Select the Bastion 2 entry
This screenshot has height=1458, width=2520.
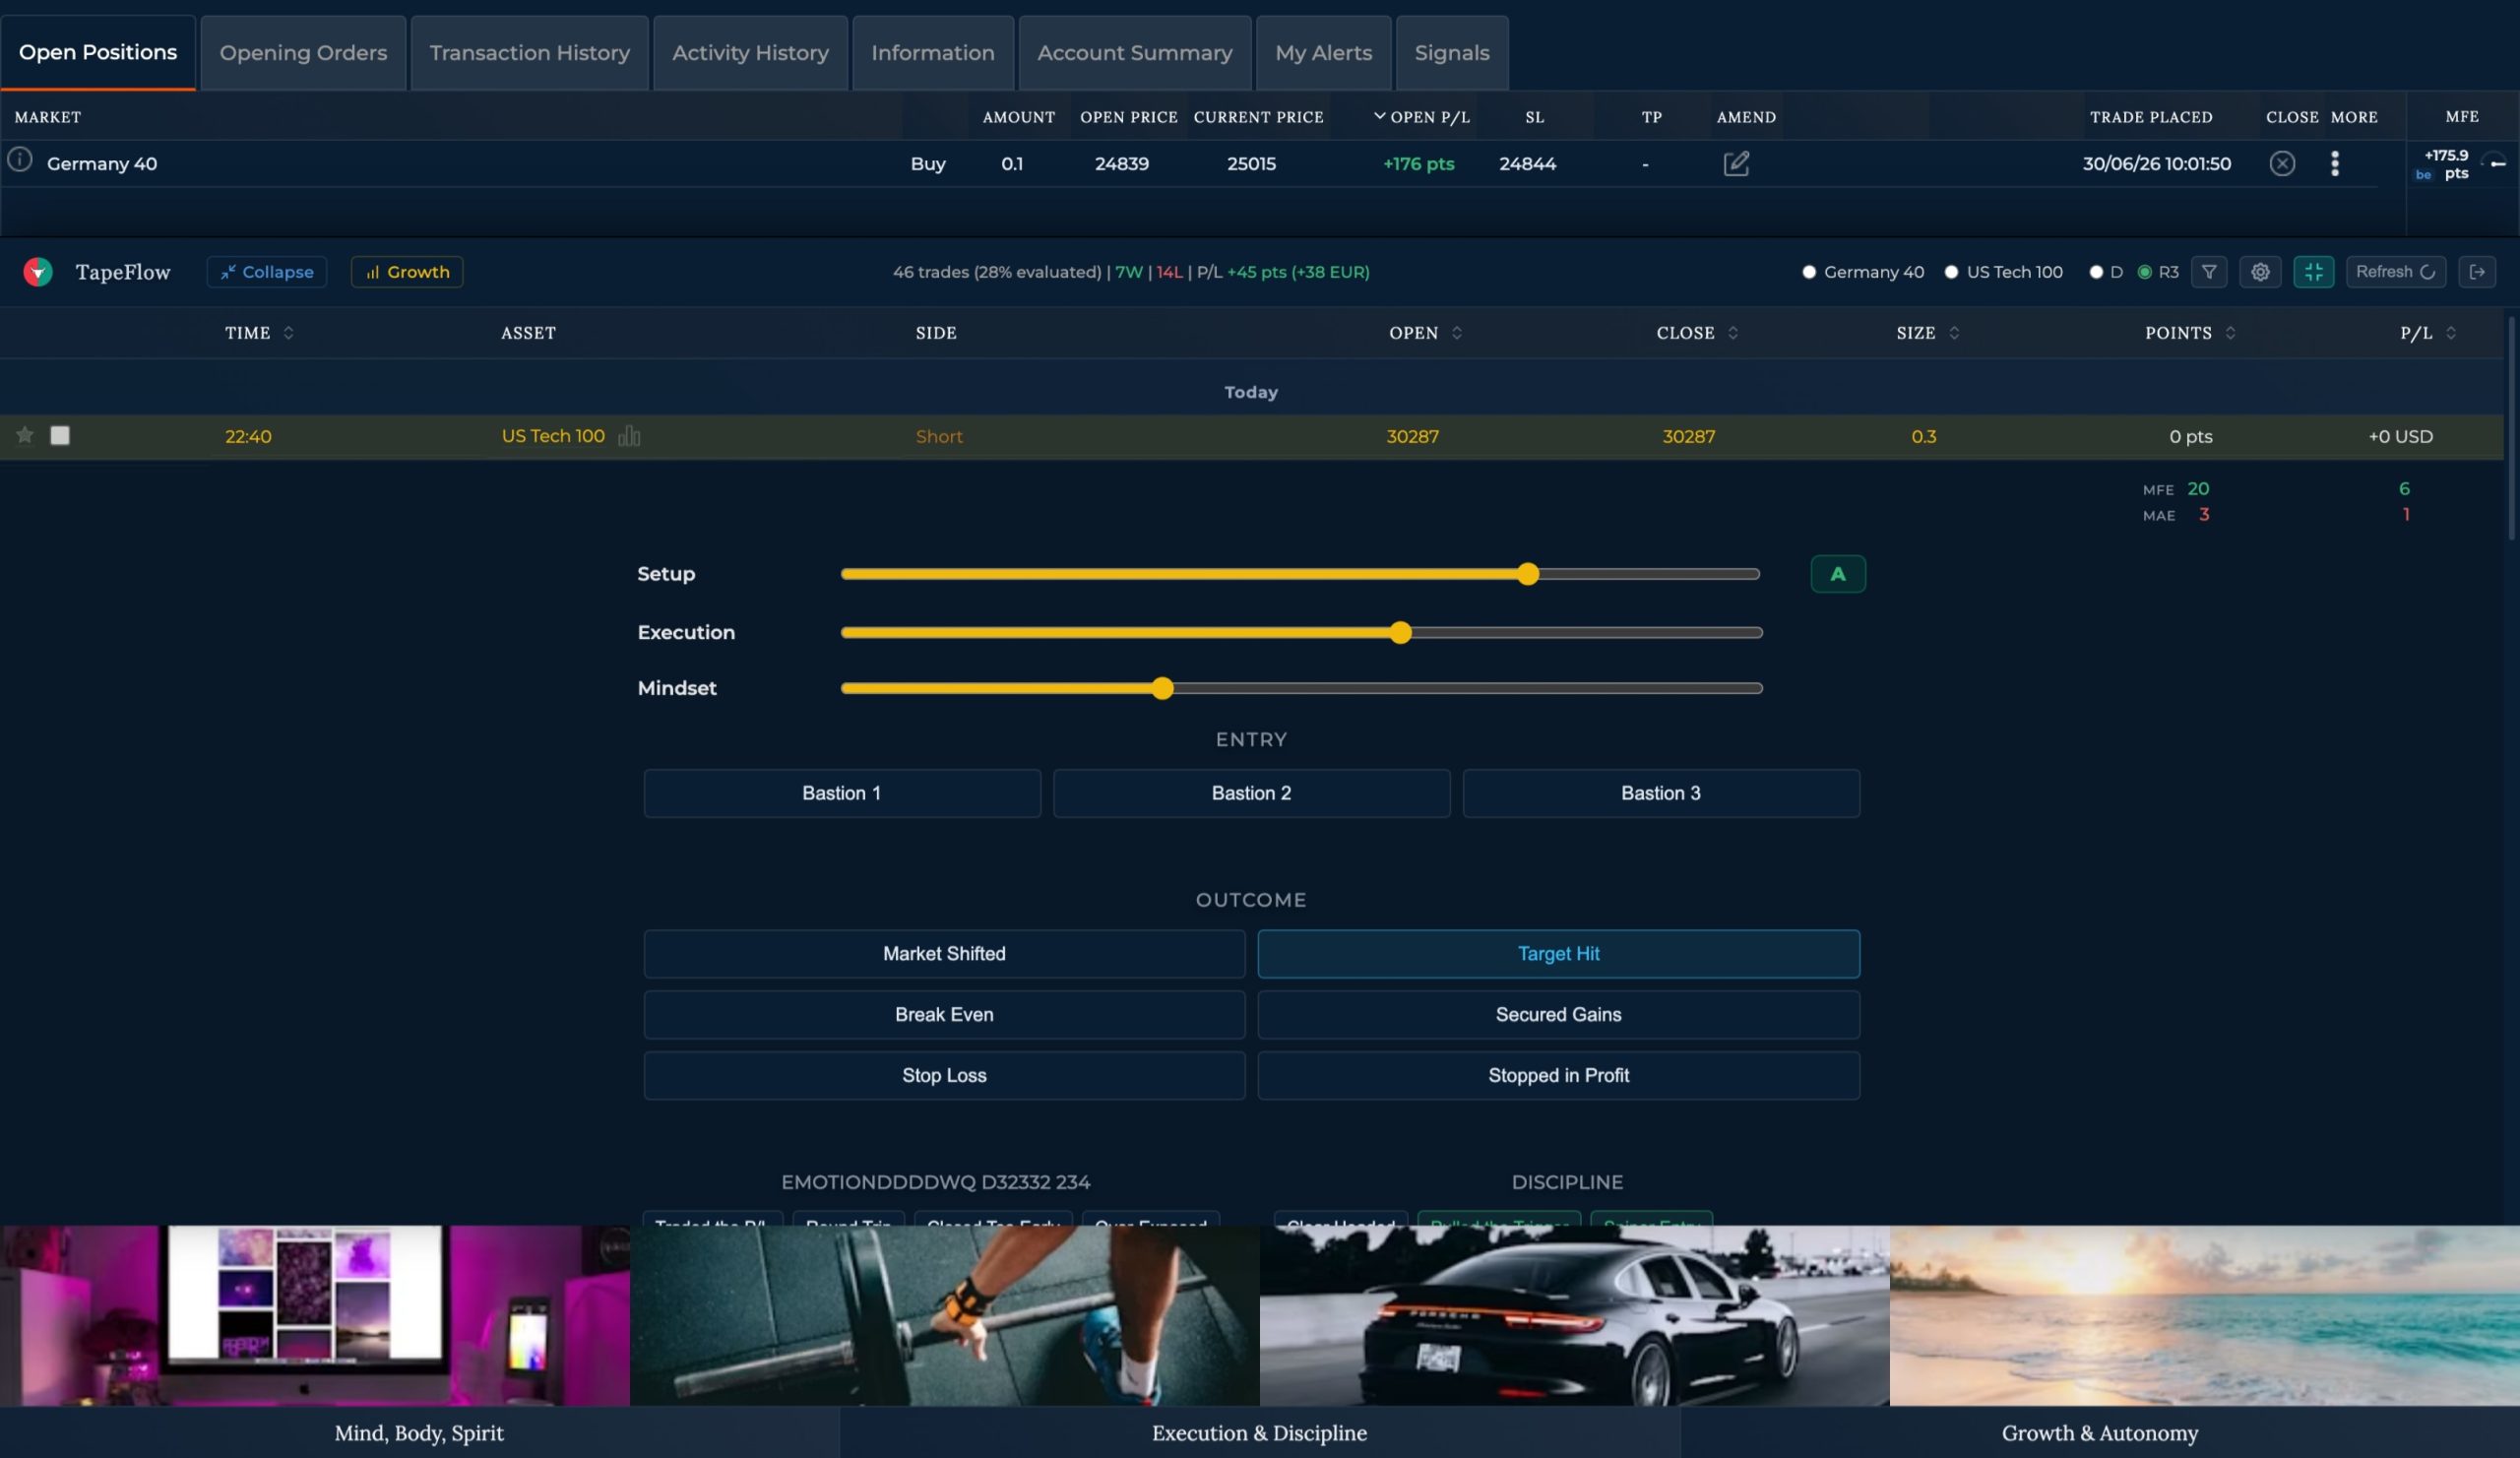click(1251, 793)
